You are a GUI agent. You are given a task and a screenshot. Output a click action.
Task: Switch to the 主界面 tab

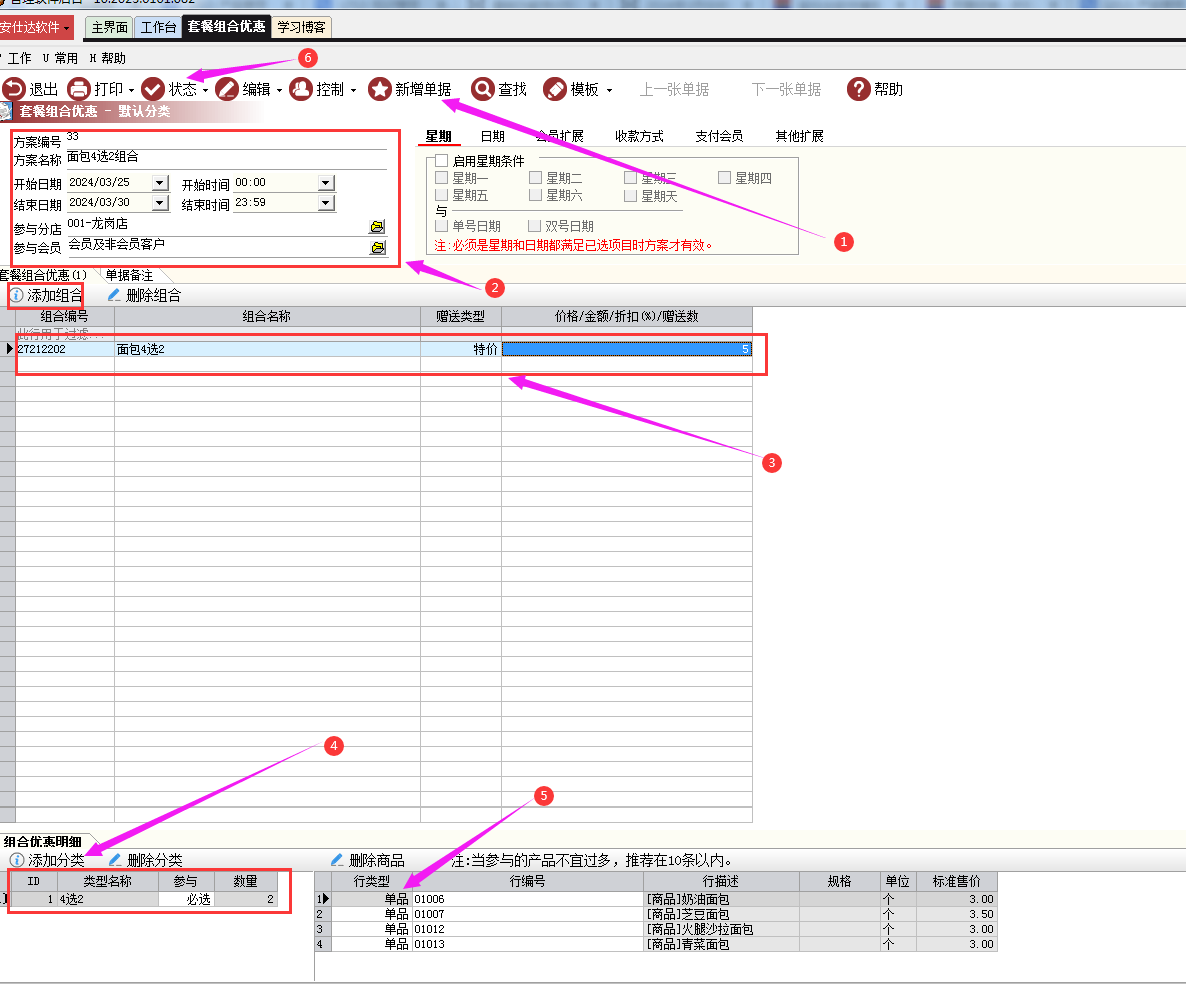coord(110,27)
